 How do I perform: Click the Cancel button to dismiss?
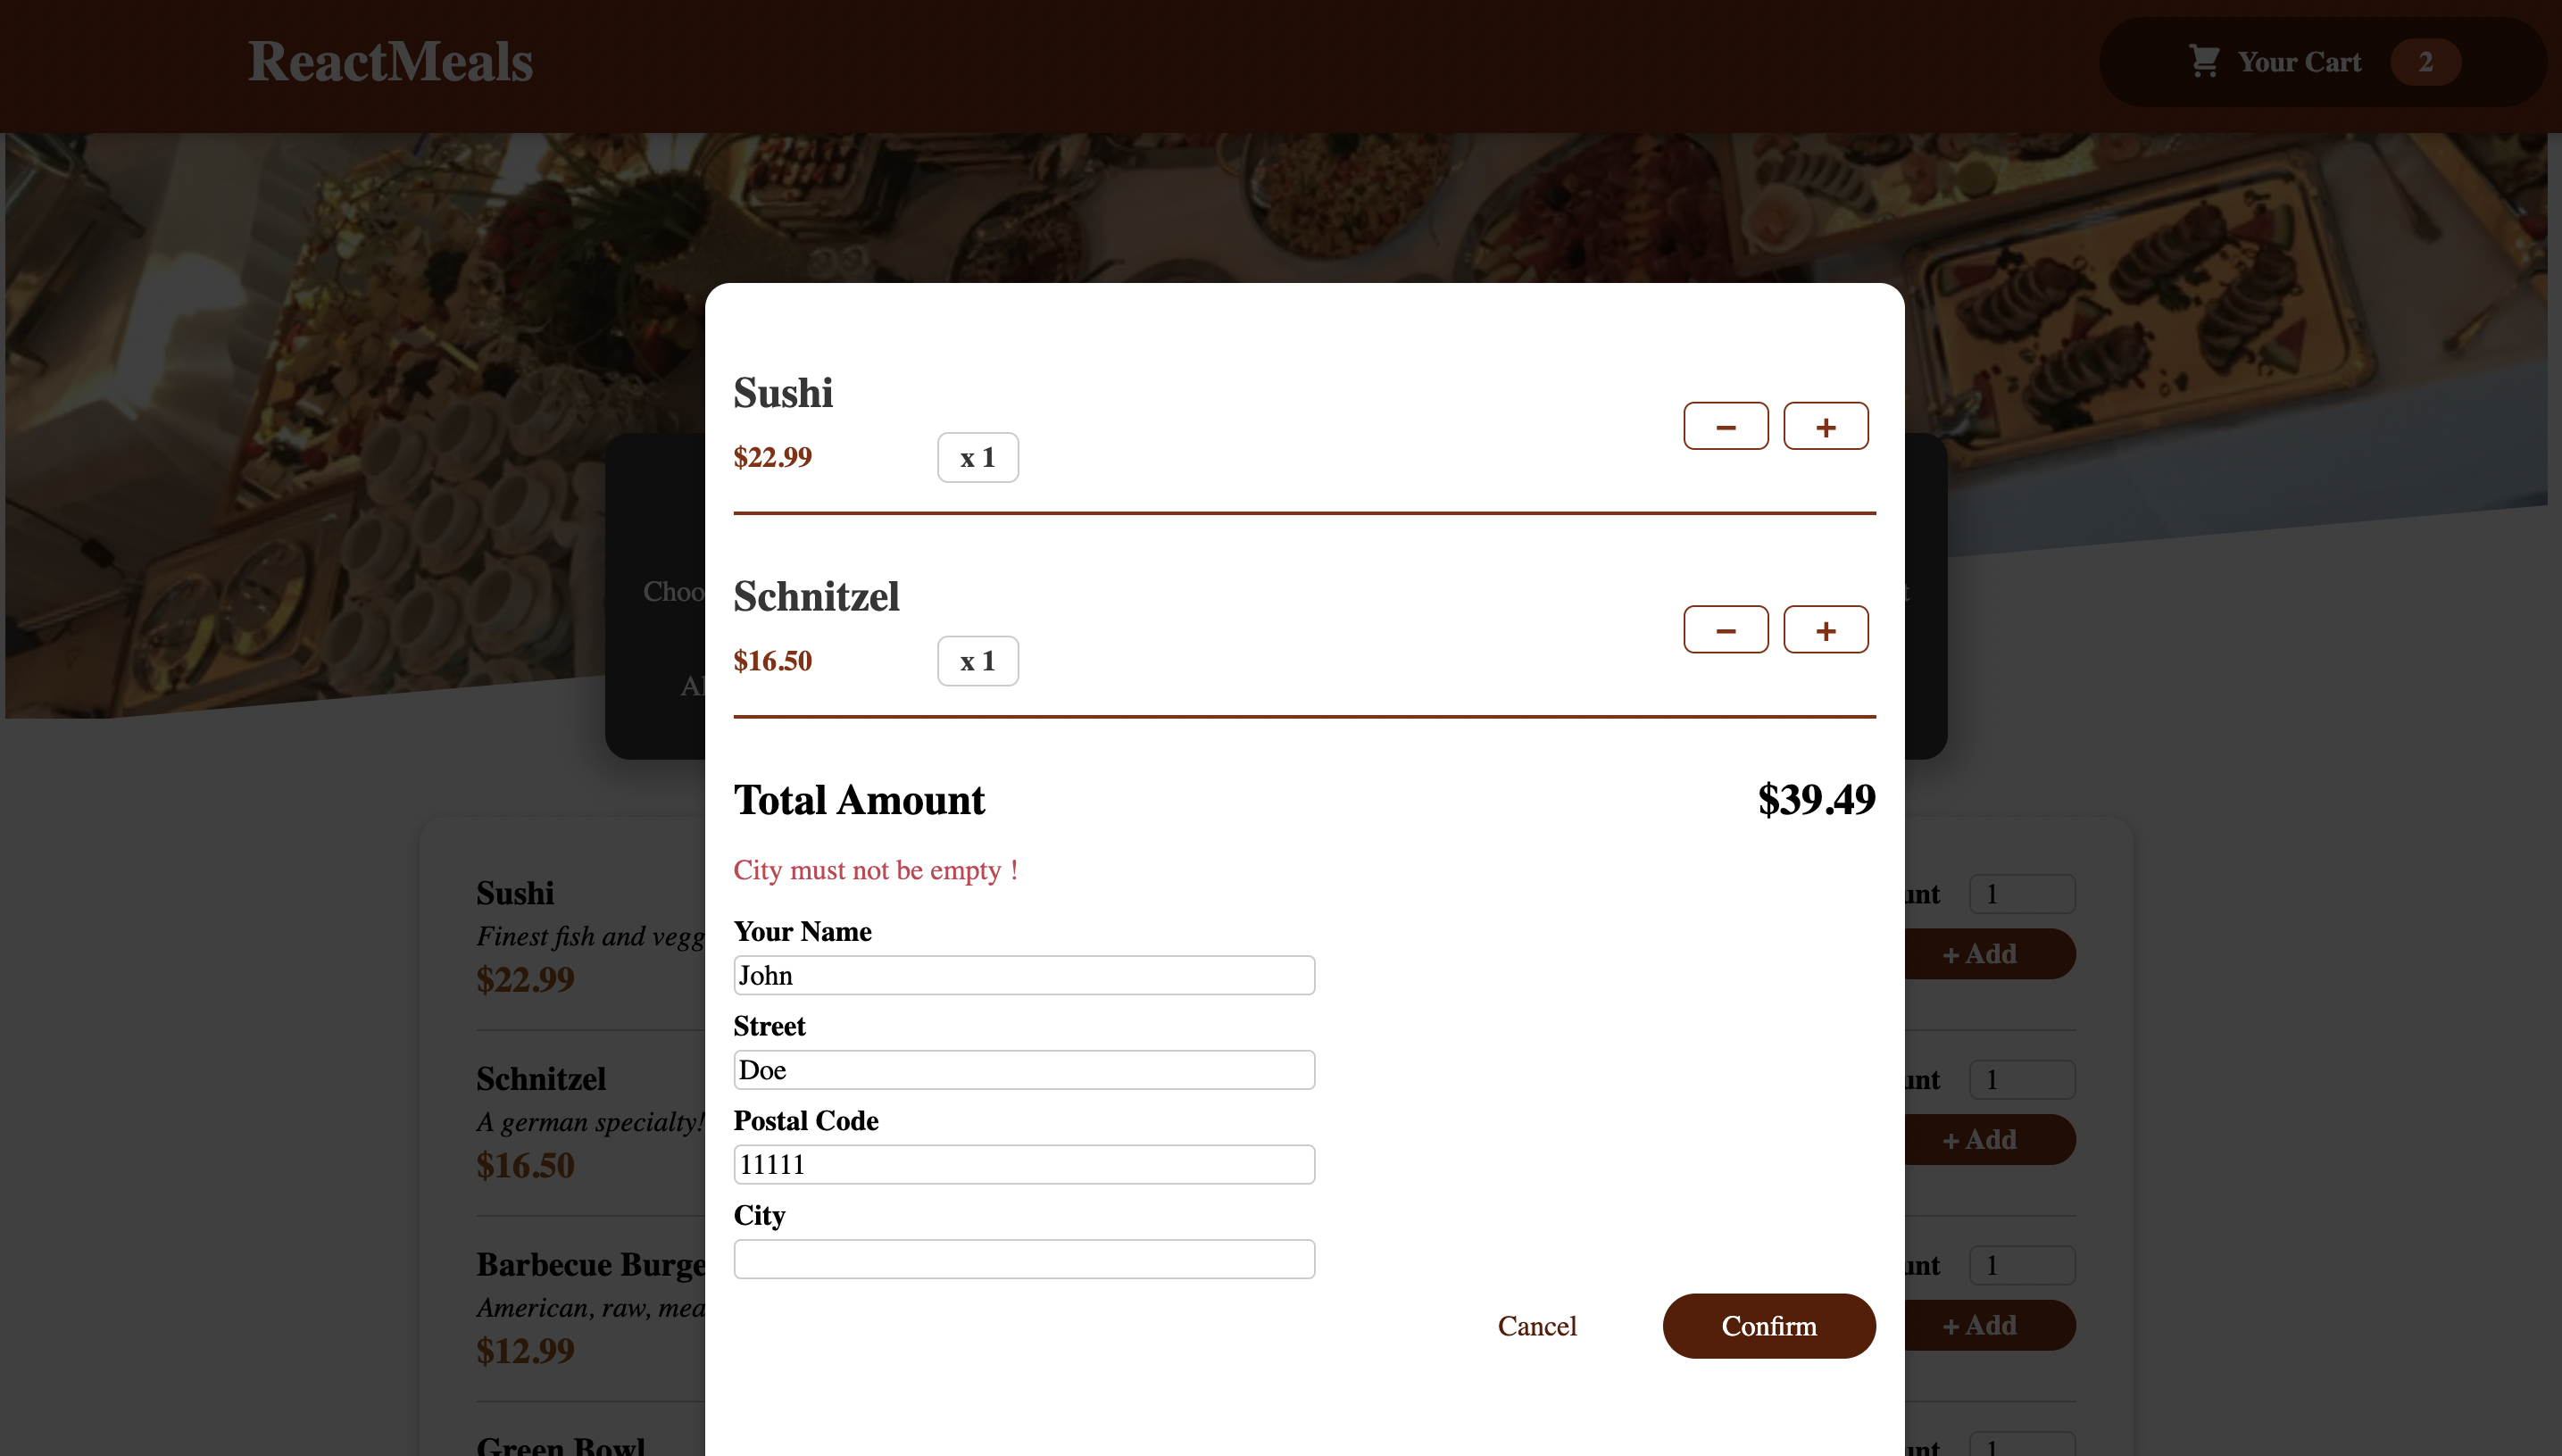[x=1536, y=1326]
